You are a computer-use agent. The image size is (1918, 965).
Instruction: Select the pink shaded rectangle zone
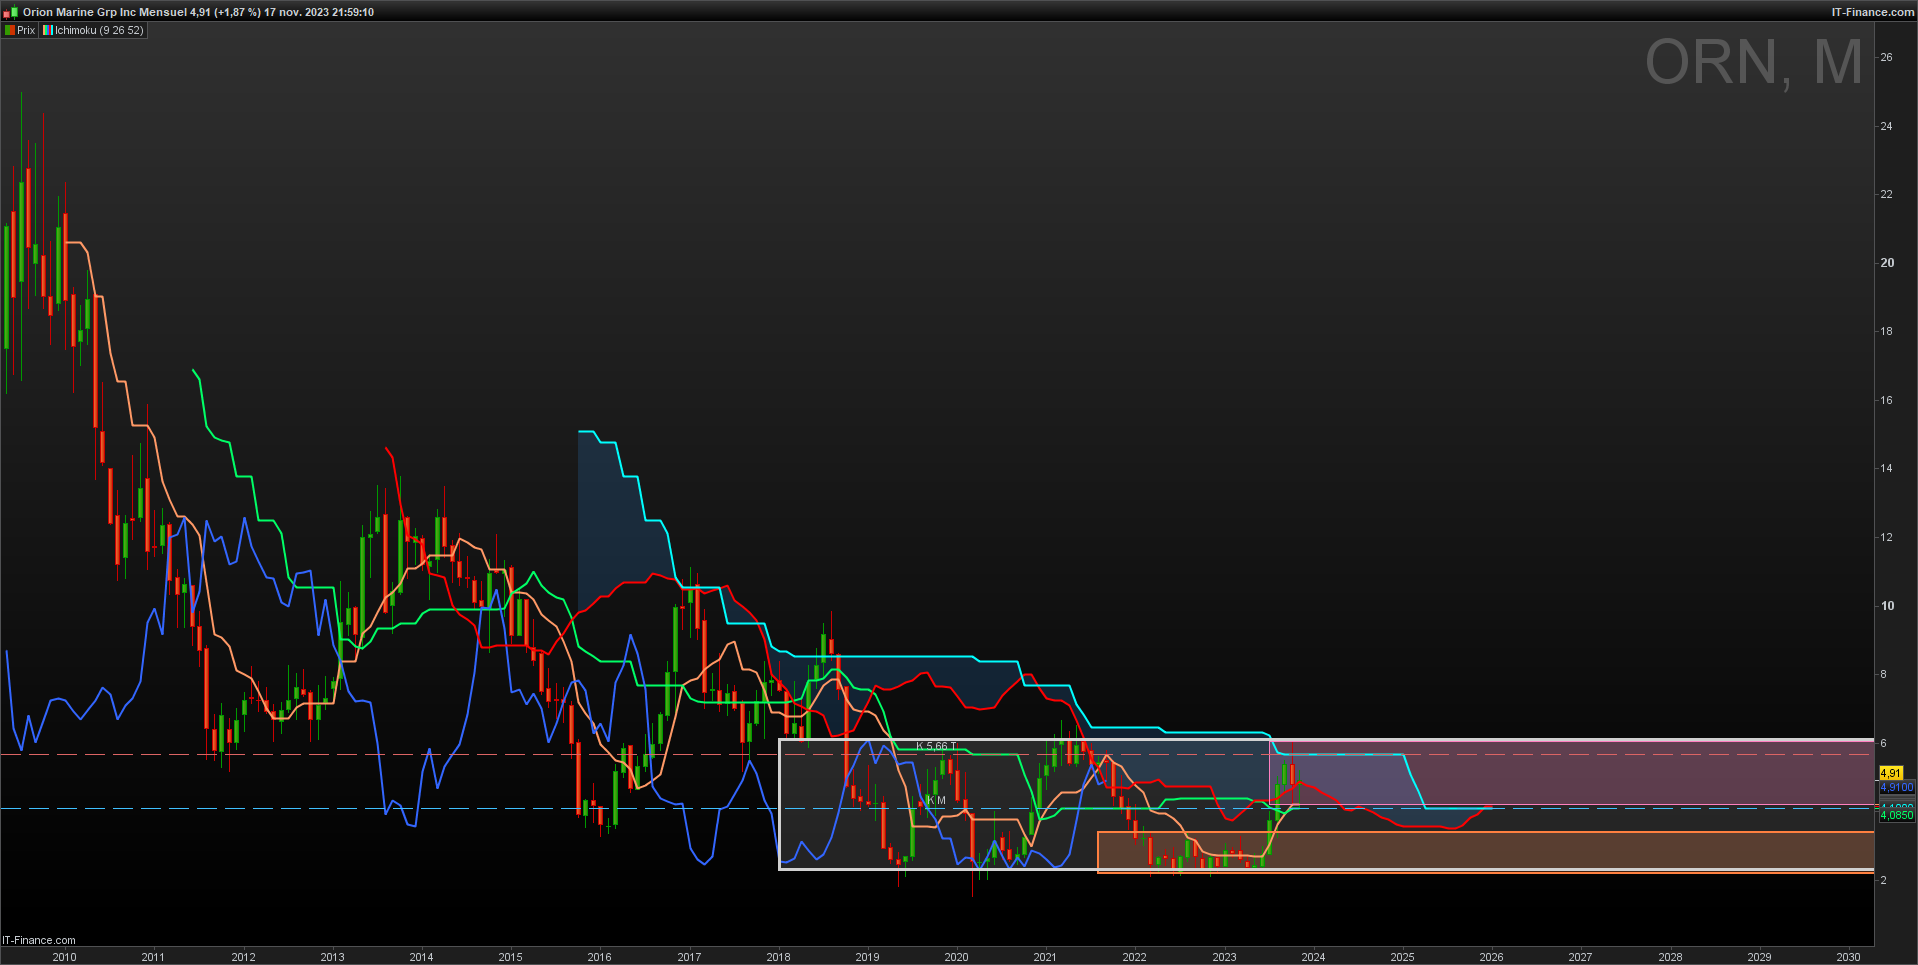pos(1571,772)
